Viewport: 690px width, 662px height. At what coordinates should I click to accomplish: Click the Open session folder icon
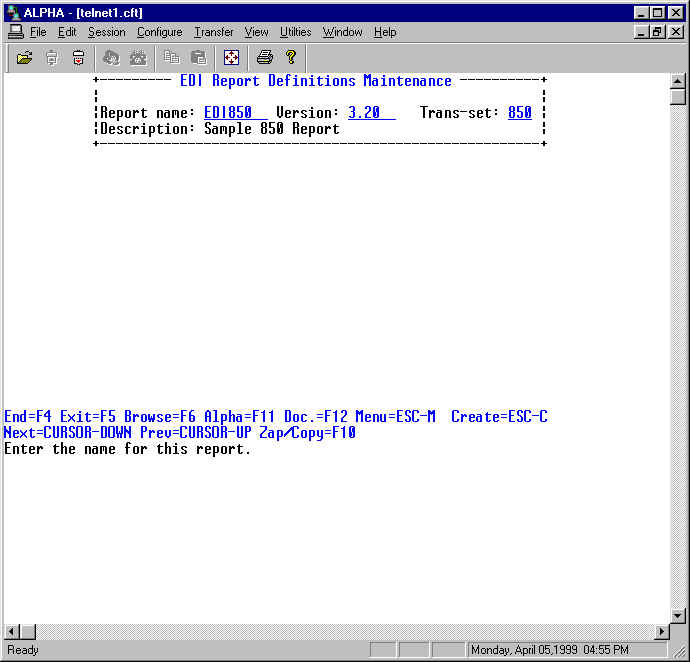tap(25, 58)
